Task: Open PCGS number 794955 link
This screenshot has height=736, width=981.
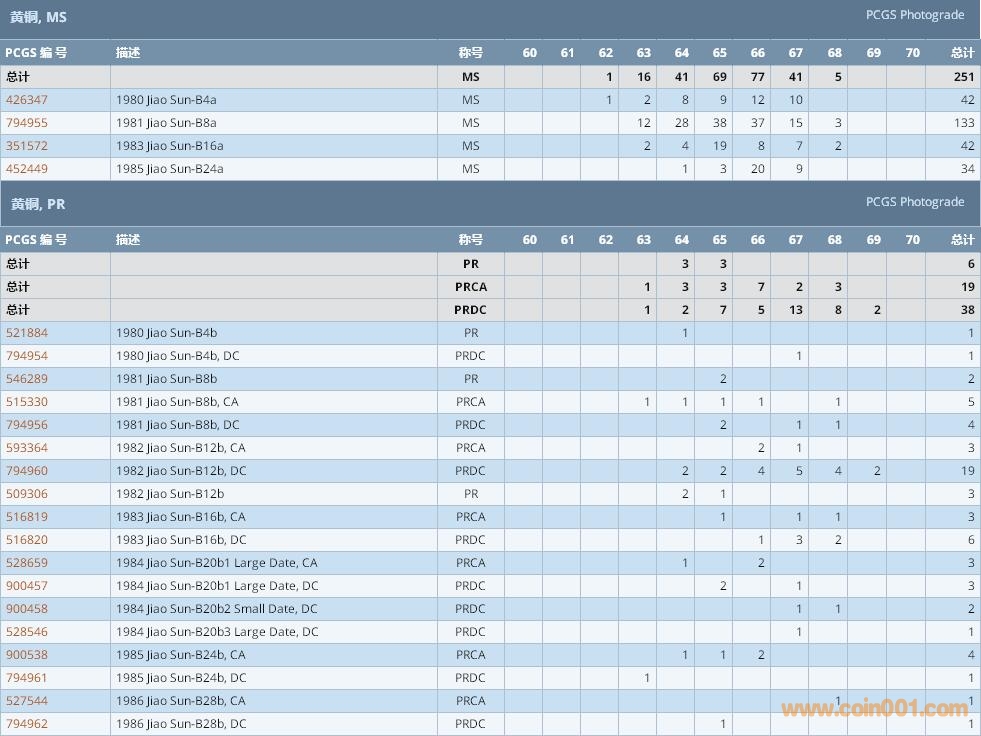Action: coord(27,123)
